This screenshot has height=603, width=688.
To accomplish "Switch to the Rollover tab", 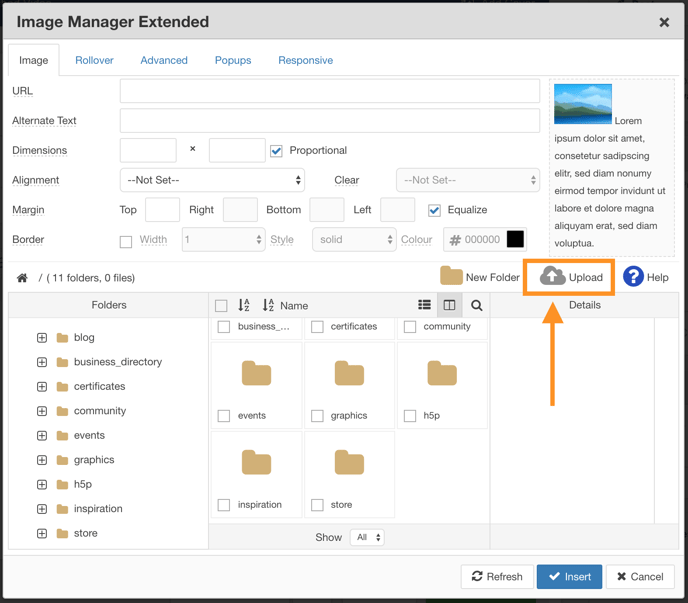I will [94, 60].
